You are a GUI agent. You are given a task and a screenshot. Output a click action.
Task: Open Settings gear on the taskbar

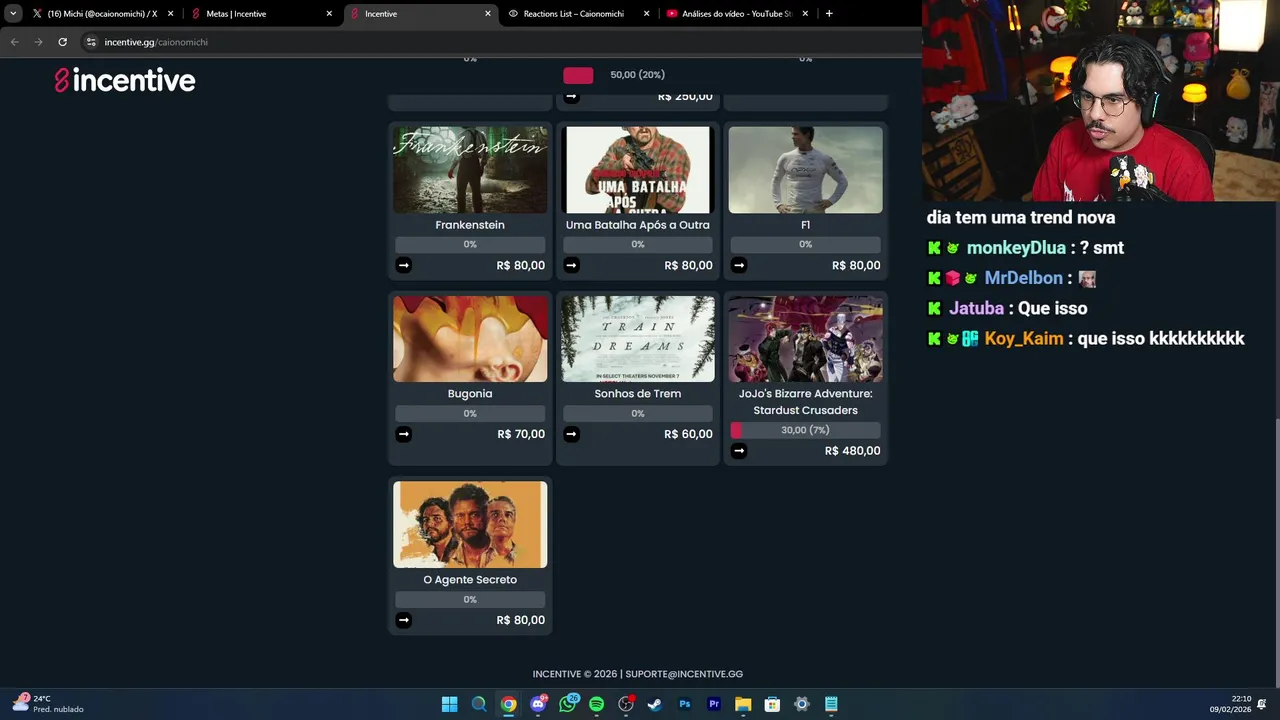pos(801,704)
